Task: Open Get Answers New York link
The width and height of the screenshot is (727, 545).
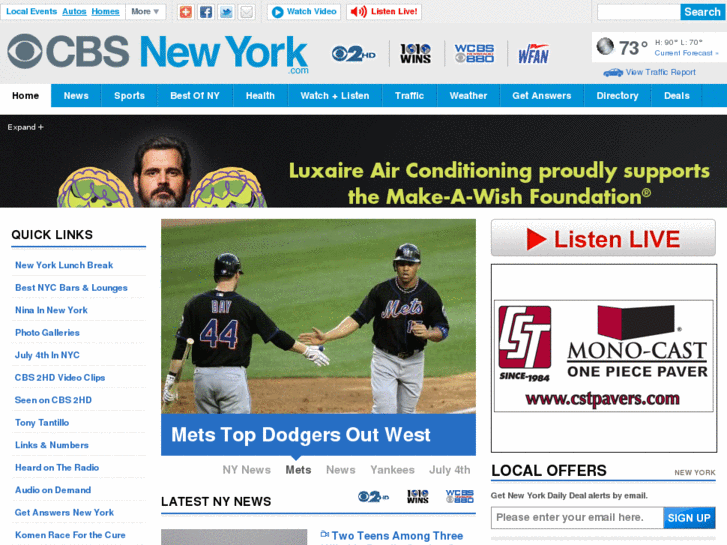Action: 64,513
